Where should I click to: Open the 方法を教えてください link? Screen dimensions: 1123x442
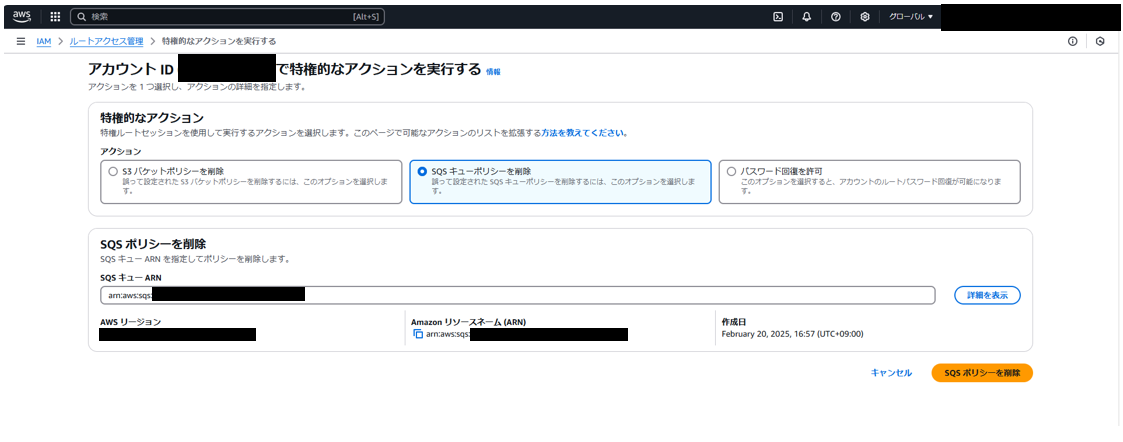point(584,133)
